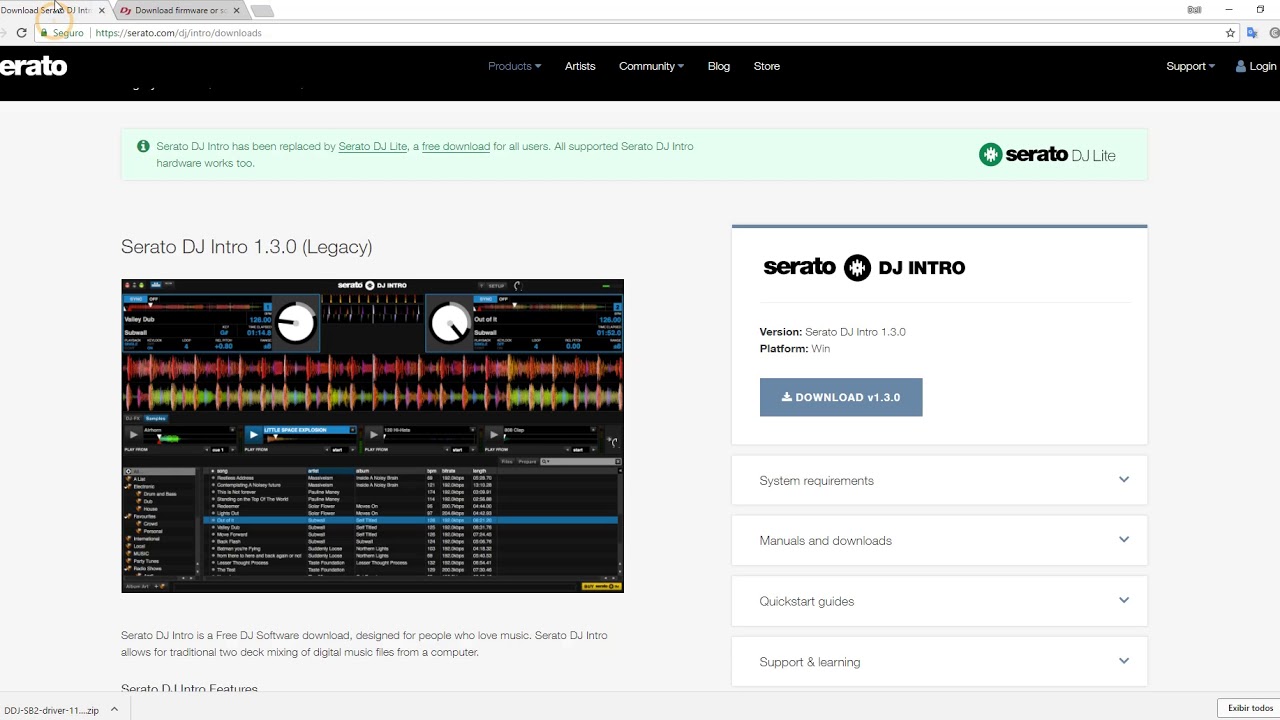Open the Store page
This screenshot has width=1280, height=720.
[767, 66]
